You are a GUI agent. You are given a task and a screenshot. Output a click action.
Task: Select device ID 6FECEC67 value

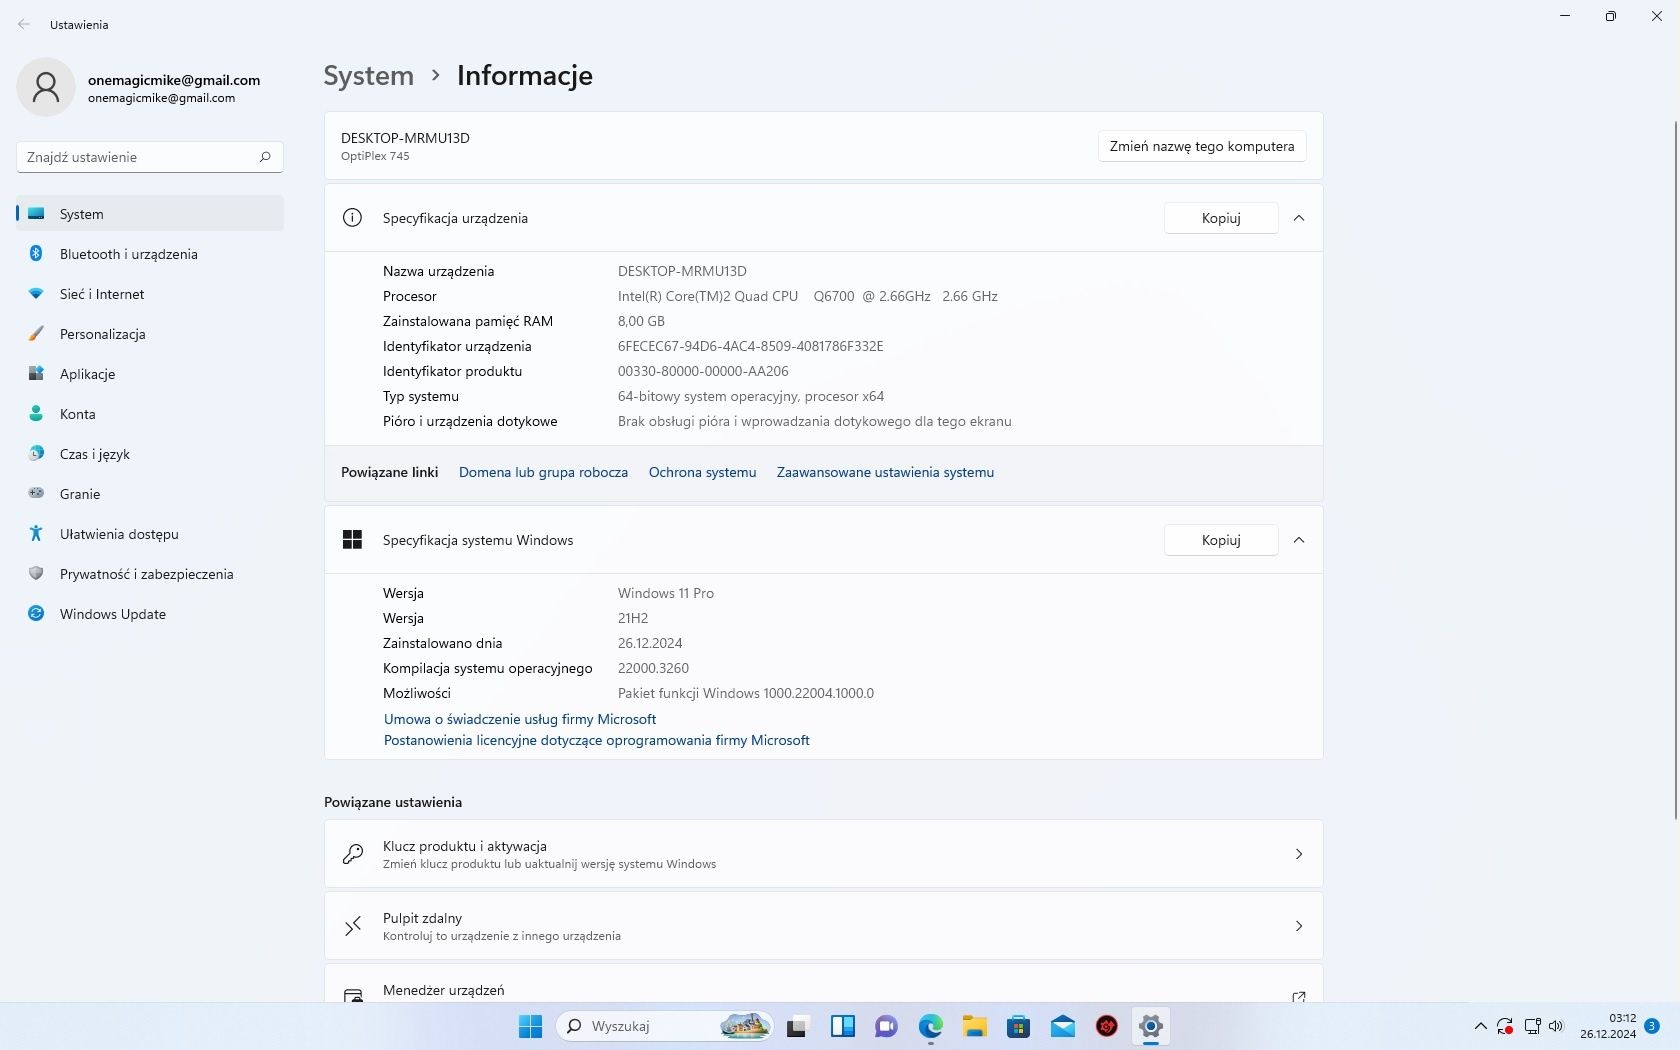point(750,346)
